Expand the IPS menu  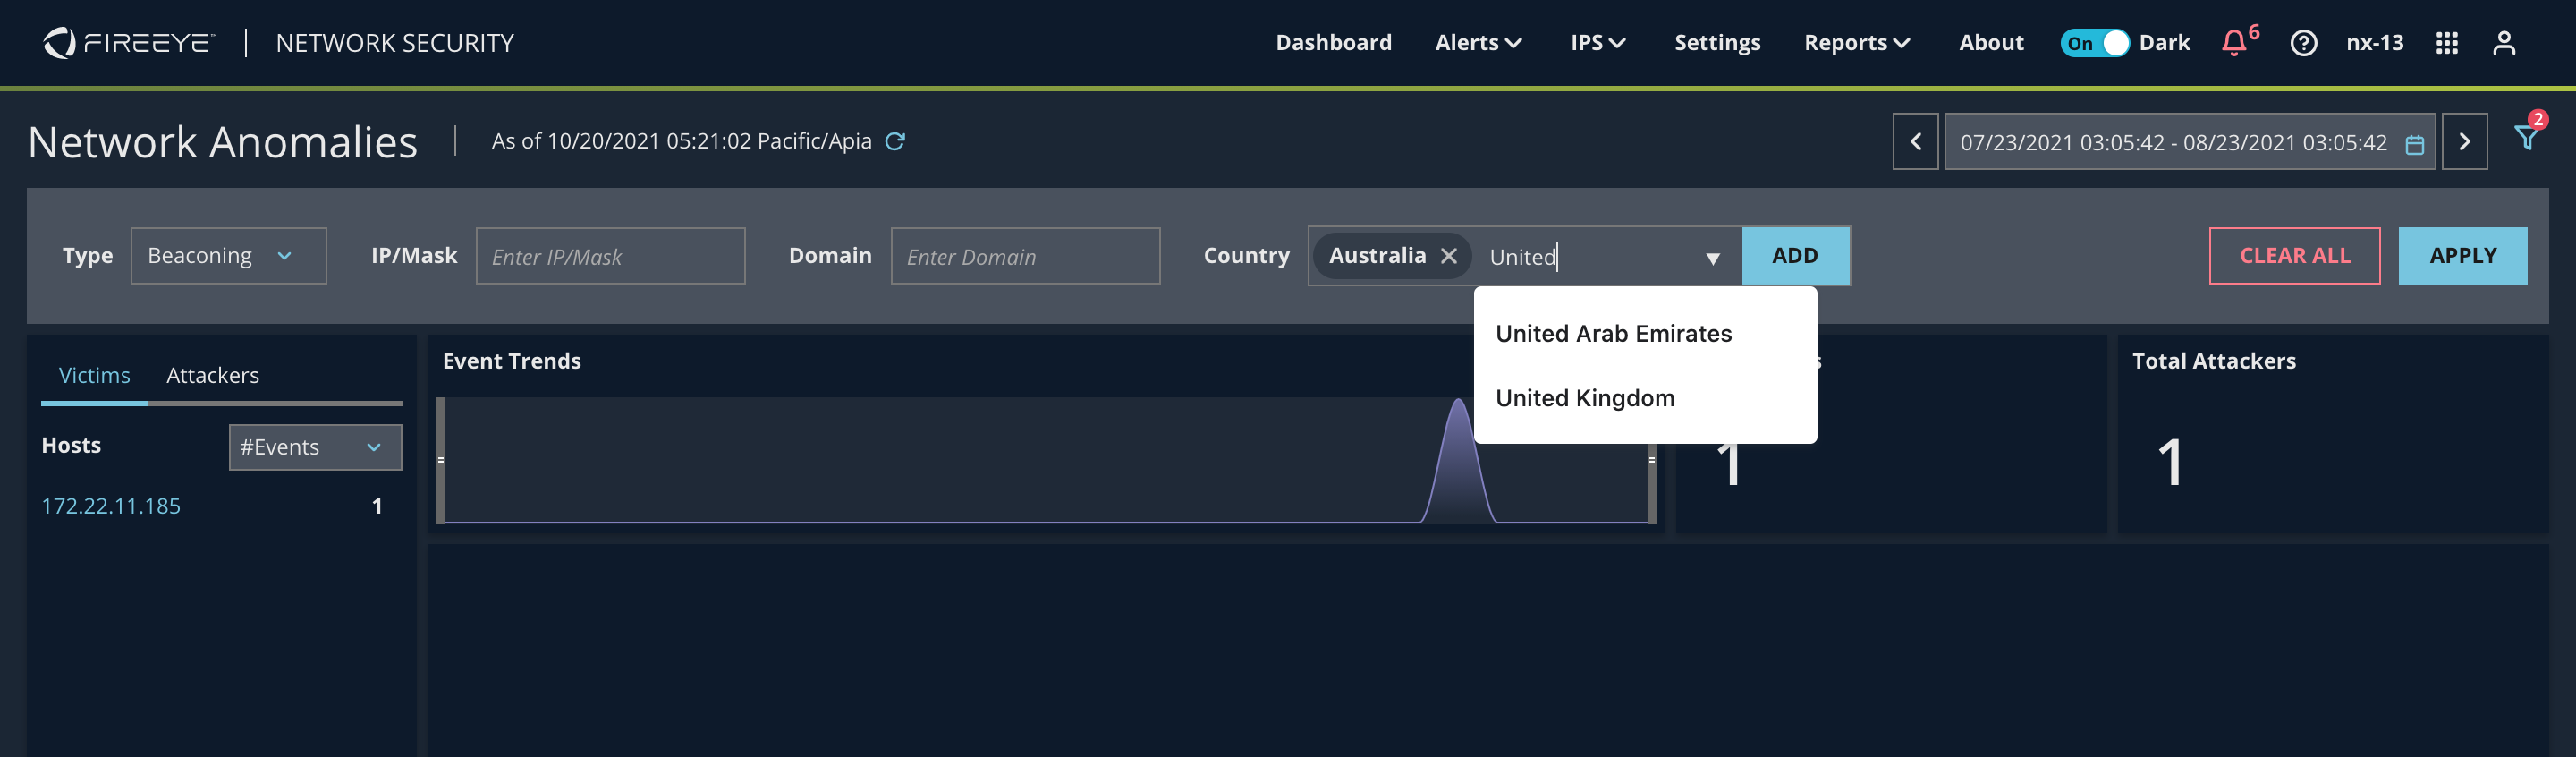click(1597, 43)
